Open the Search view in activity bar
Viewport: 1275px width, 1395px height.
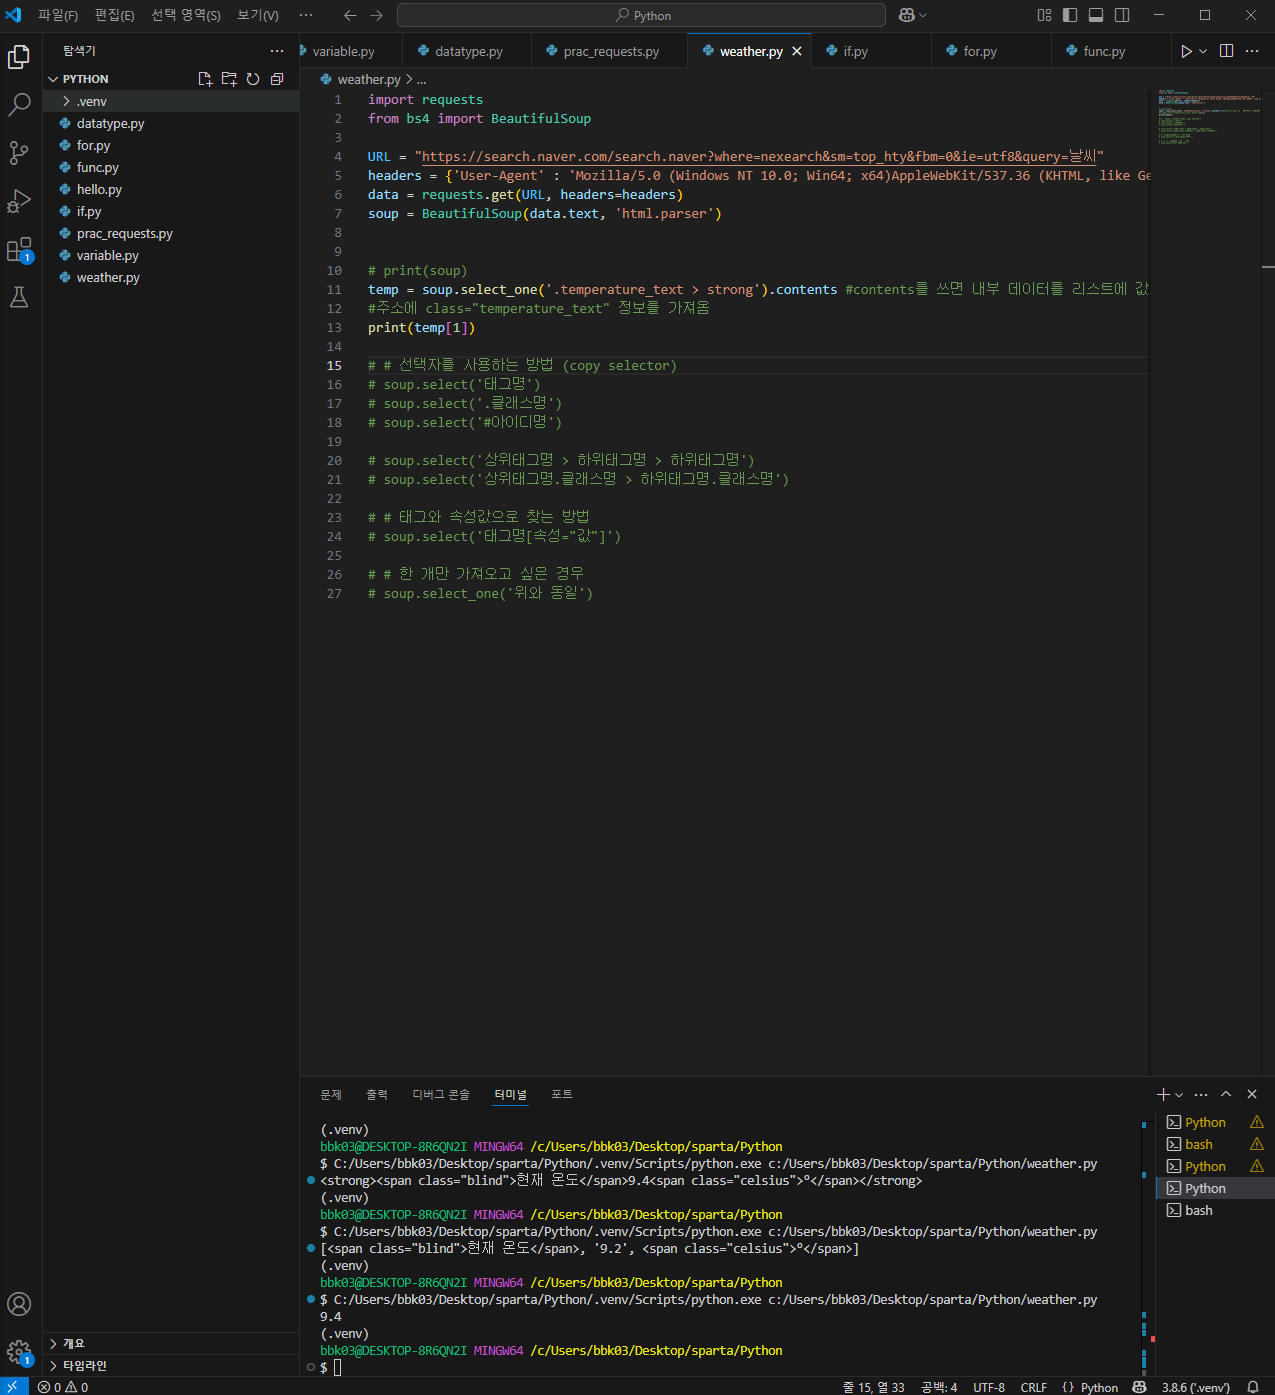pos(19,104)
